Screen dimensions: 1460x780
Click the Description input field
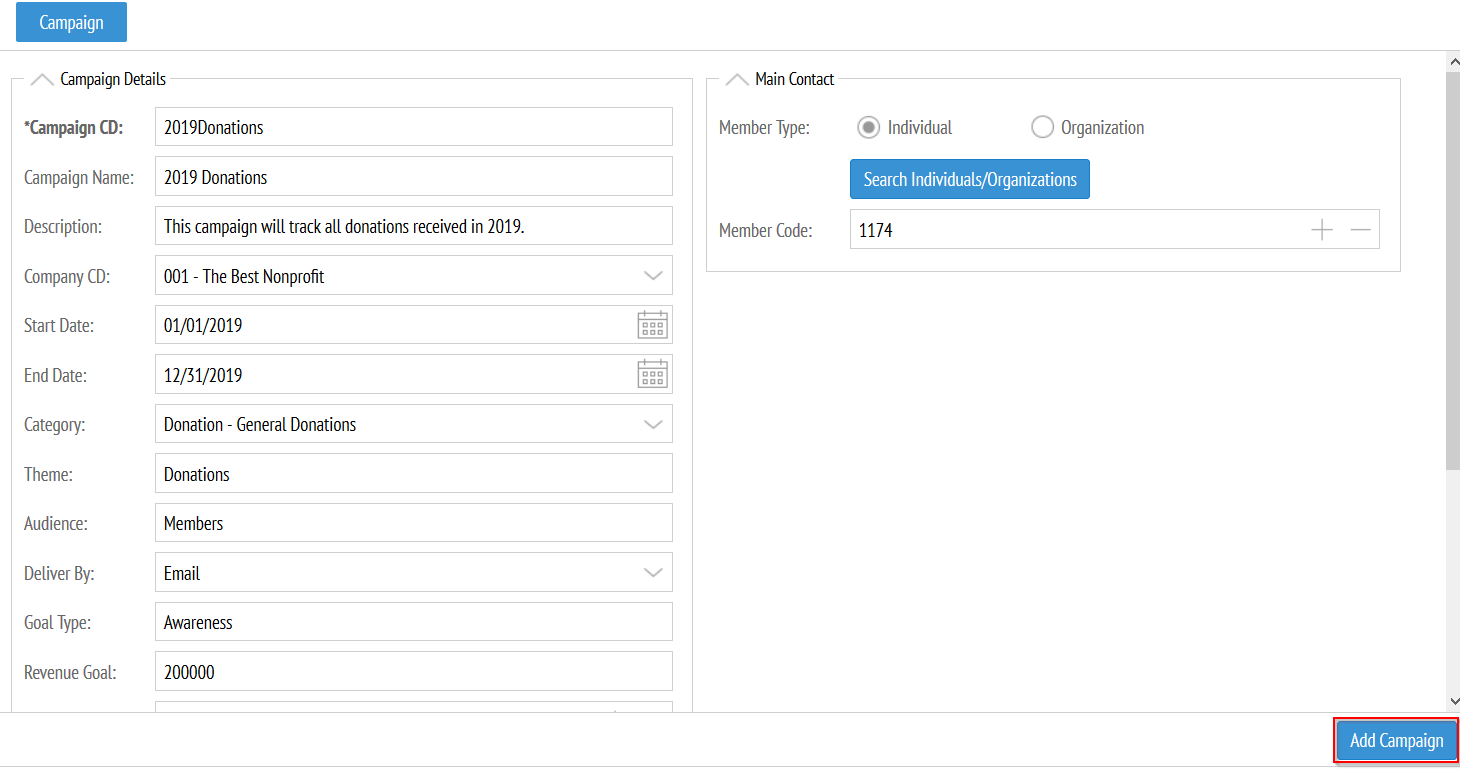click(x=414, y=226)
